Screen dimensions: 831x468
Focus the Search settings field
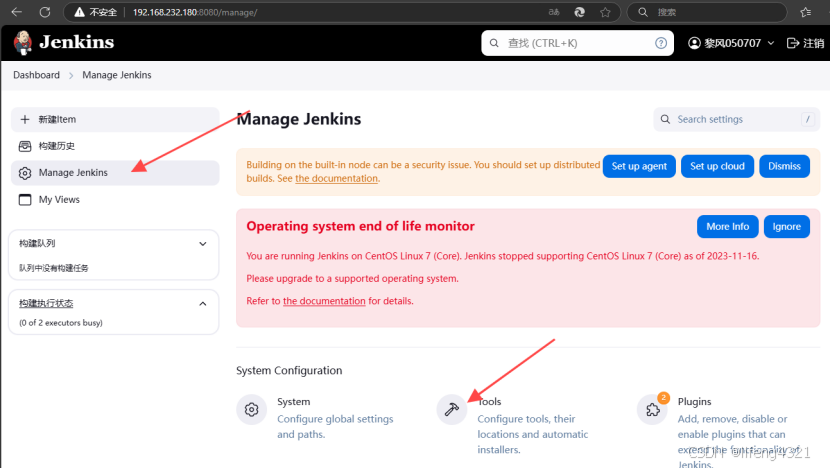737,119
